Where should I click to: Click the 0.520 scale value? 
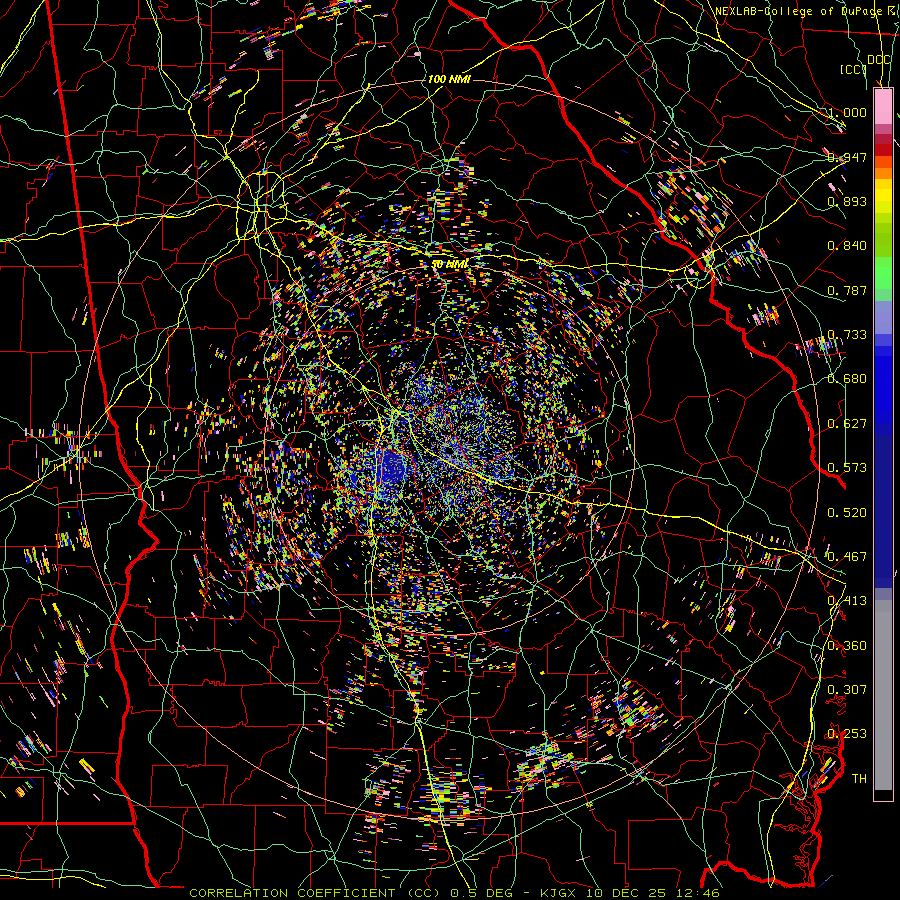(847, 513)
